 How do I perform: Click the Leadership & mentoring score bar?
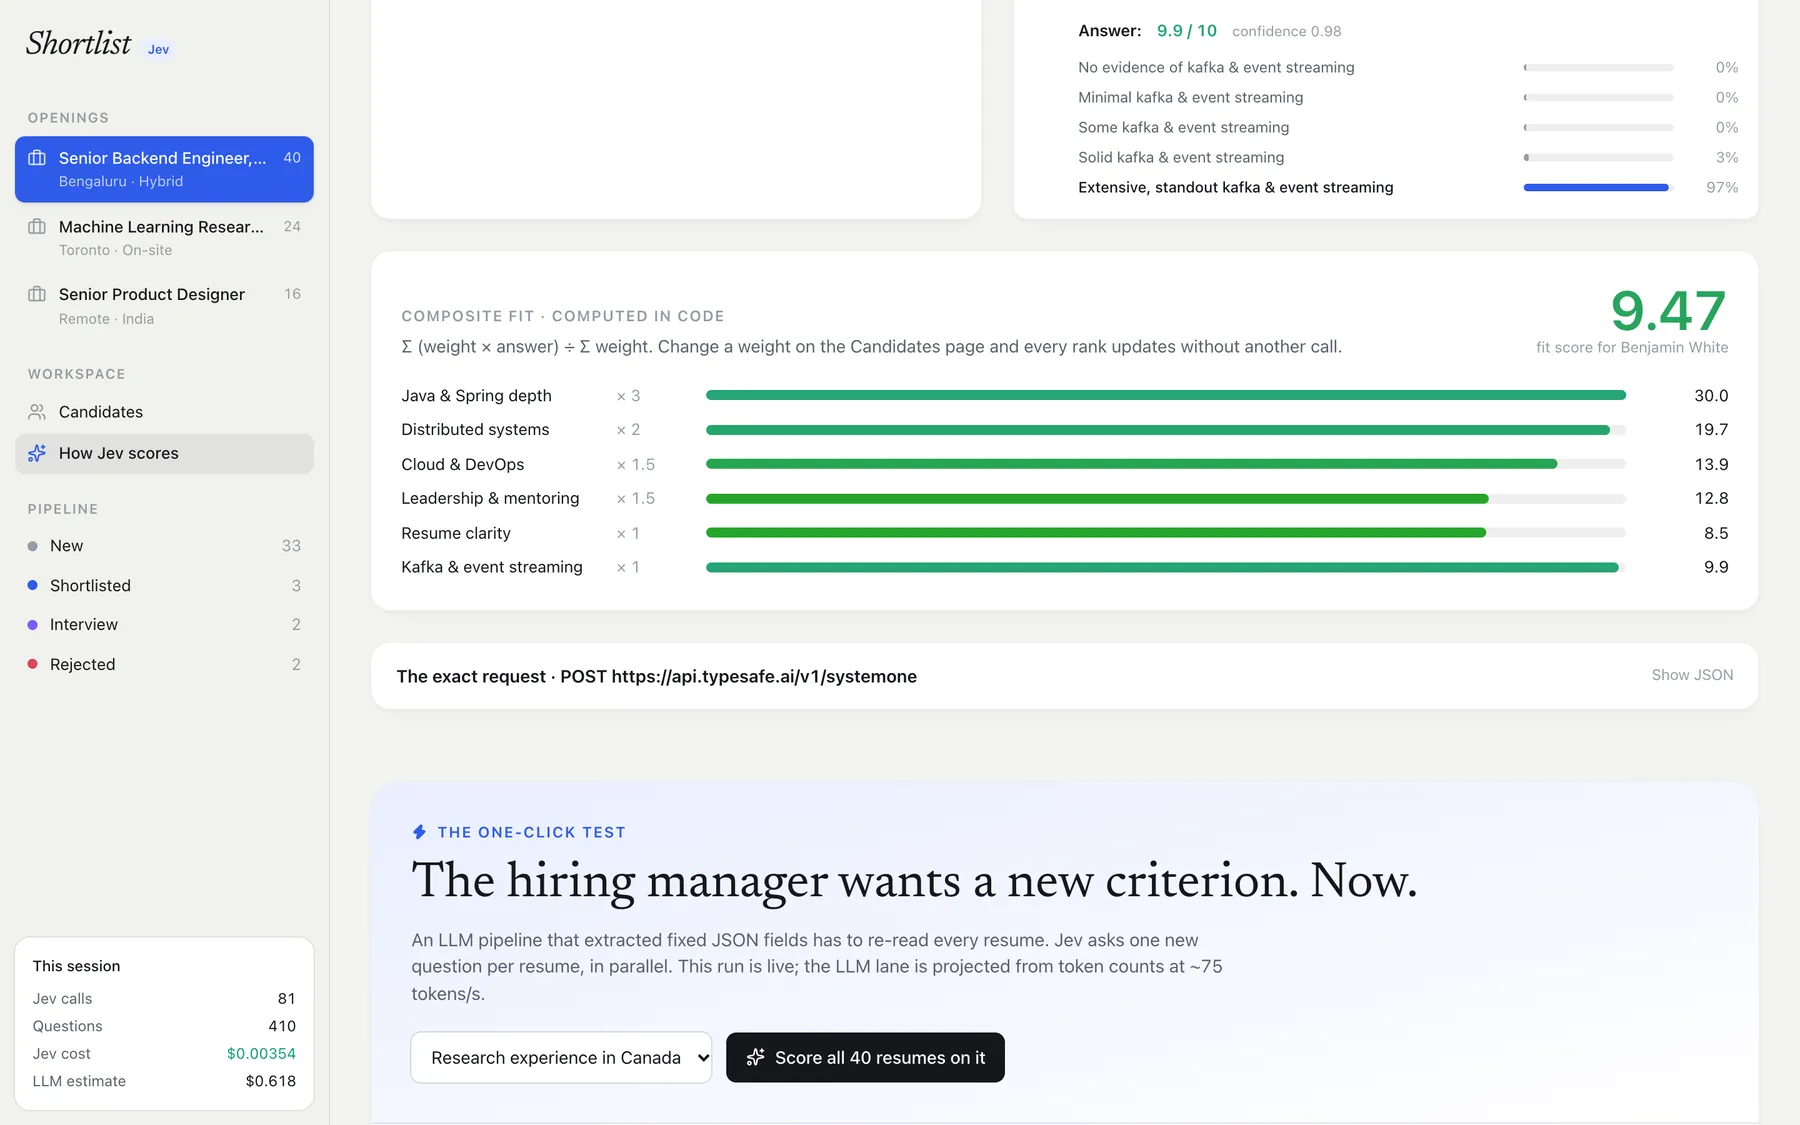(x=1166, y=498)
